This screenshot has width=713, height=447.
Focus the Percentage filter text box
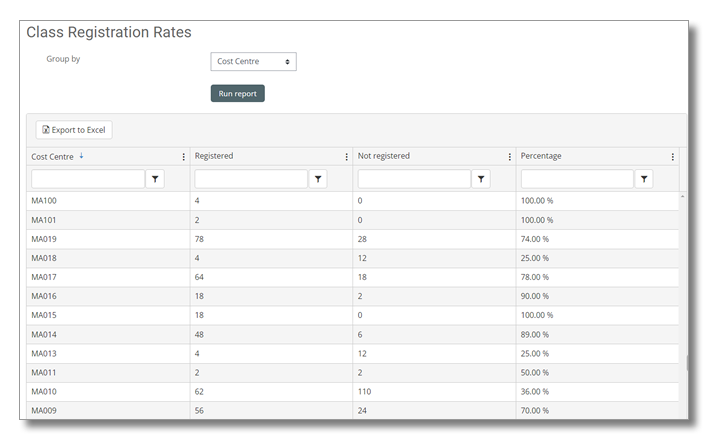[577, 179]
